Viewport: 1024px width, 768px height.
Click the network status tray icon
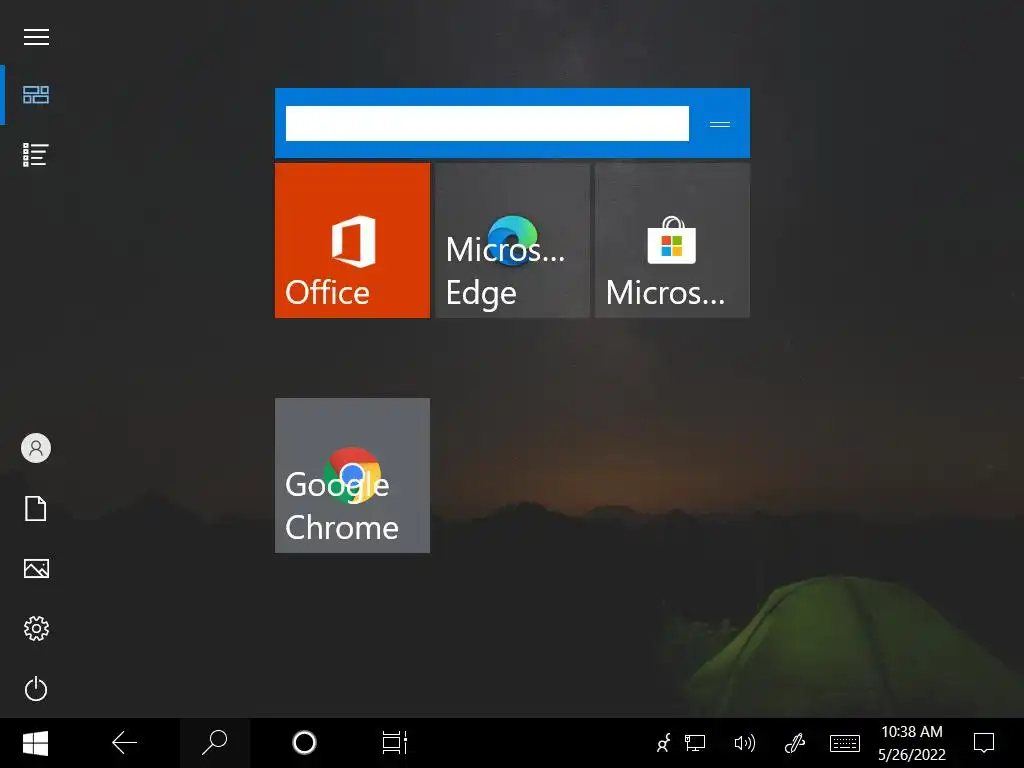pyautogui.click(x=695, y=743)
